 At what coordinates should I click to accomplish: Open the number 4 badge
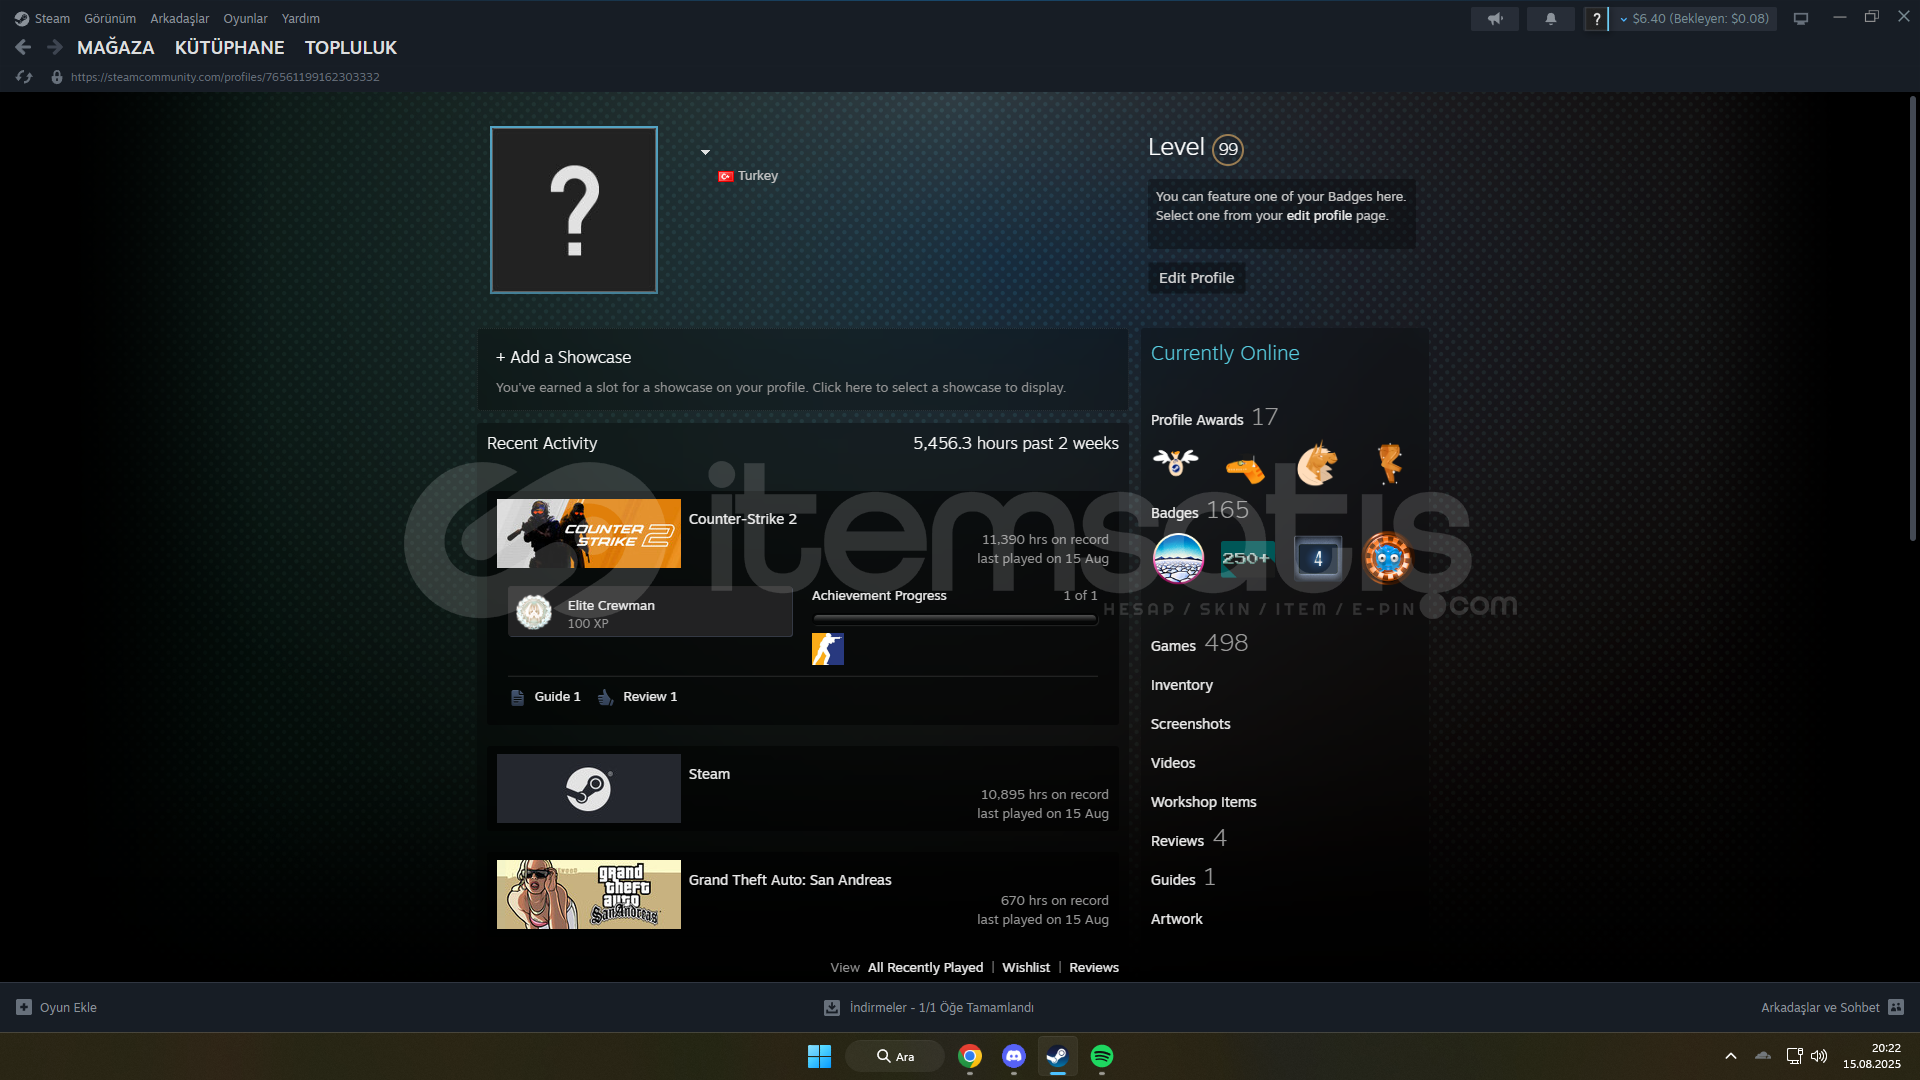click(1317, 558)
